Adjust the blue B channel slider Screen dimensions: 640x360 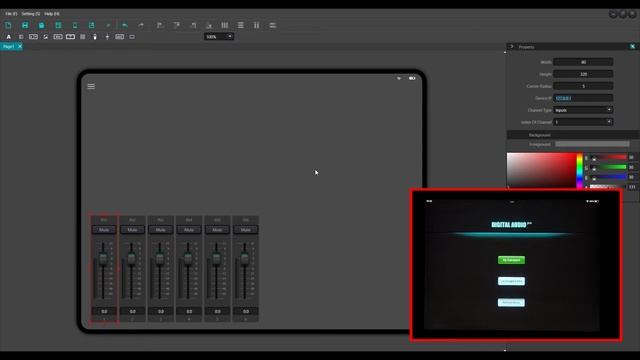point(608,177)
